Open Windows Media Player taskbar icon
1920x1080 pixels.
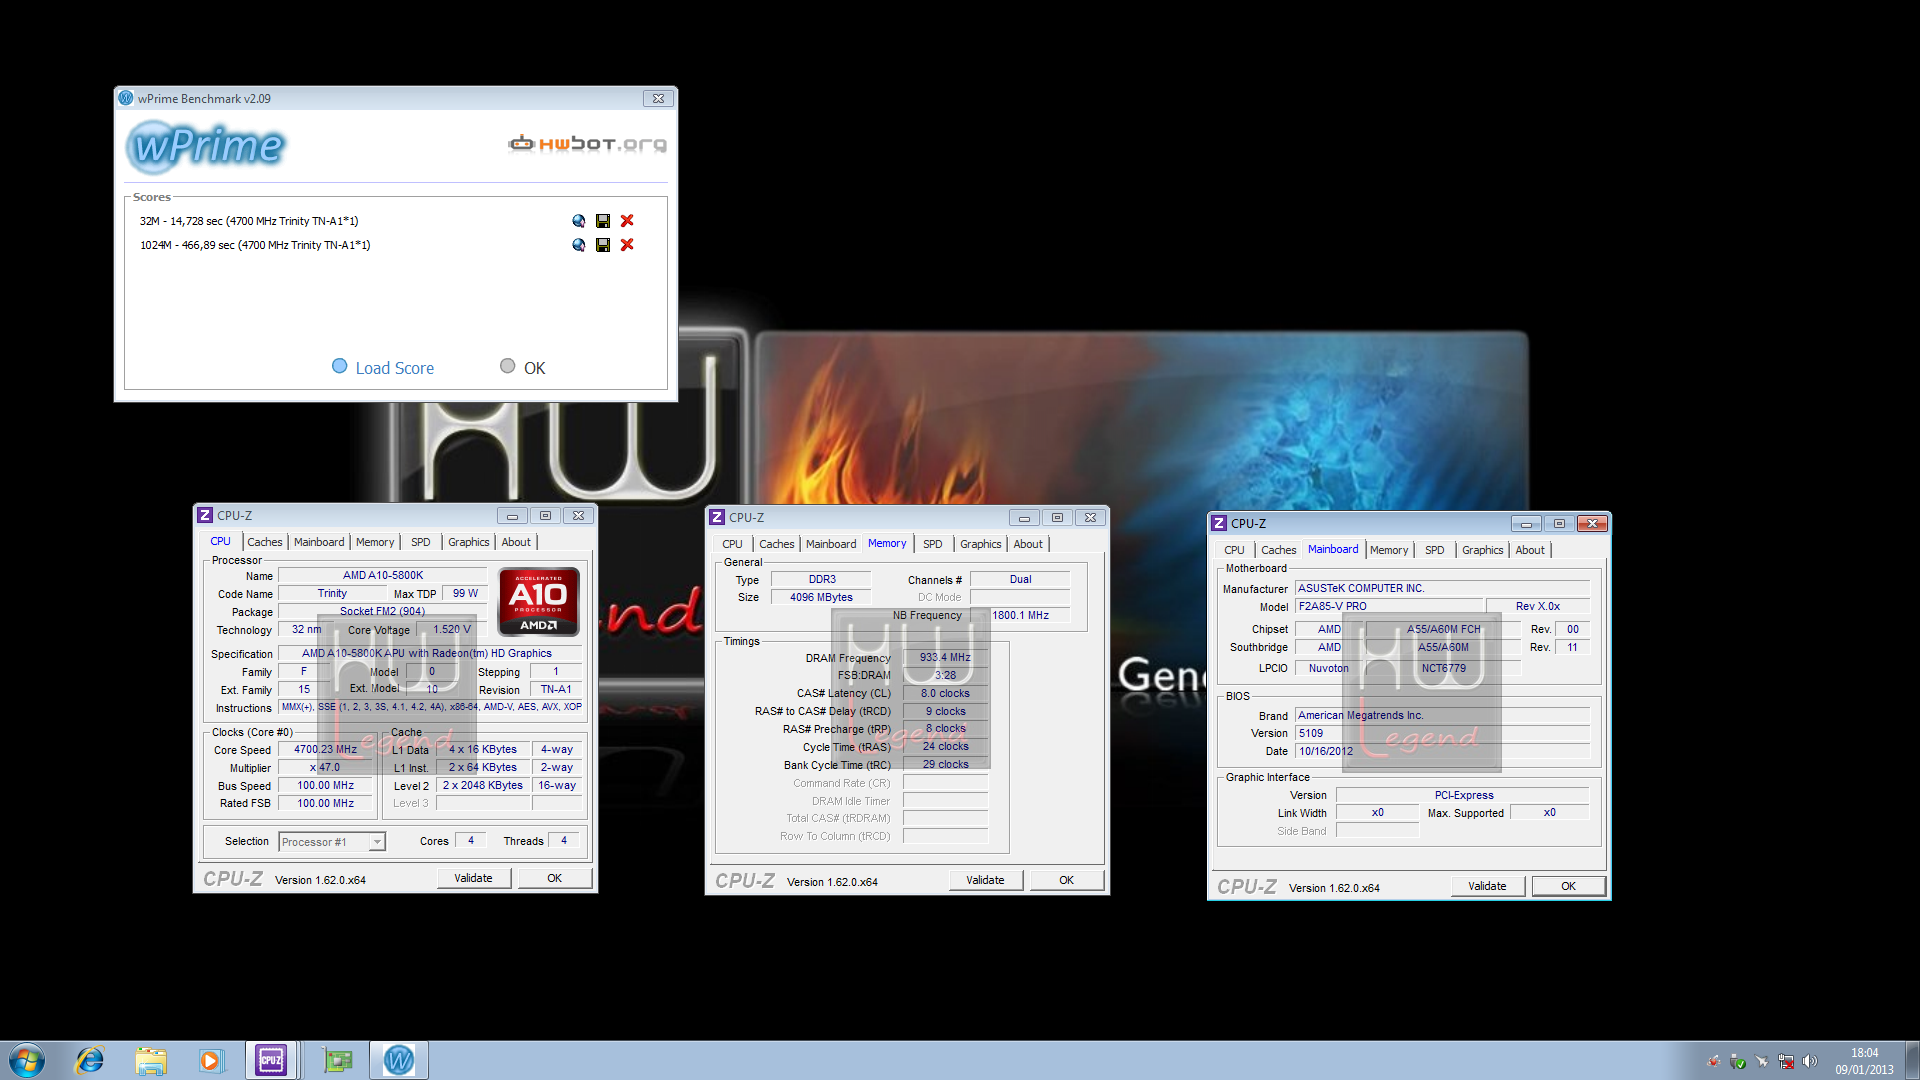tap(210, 1060)
